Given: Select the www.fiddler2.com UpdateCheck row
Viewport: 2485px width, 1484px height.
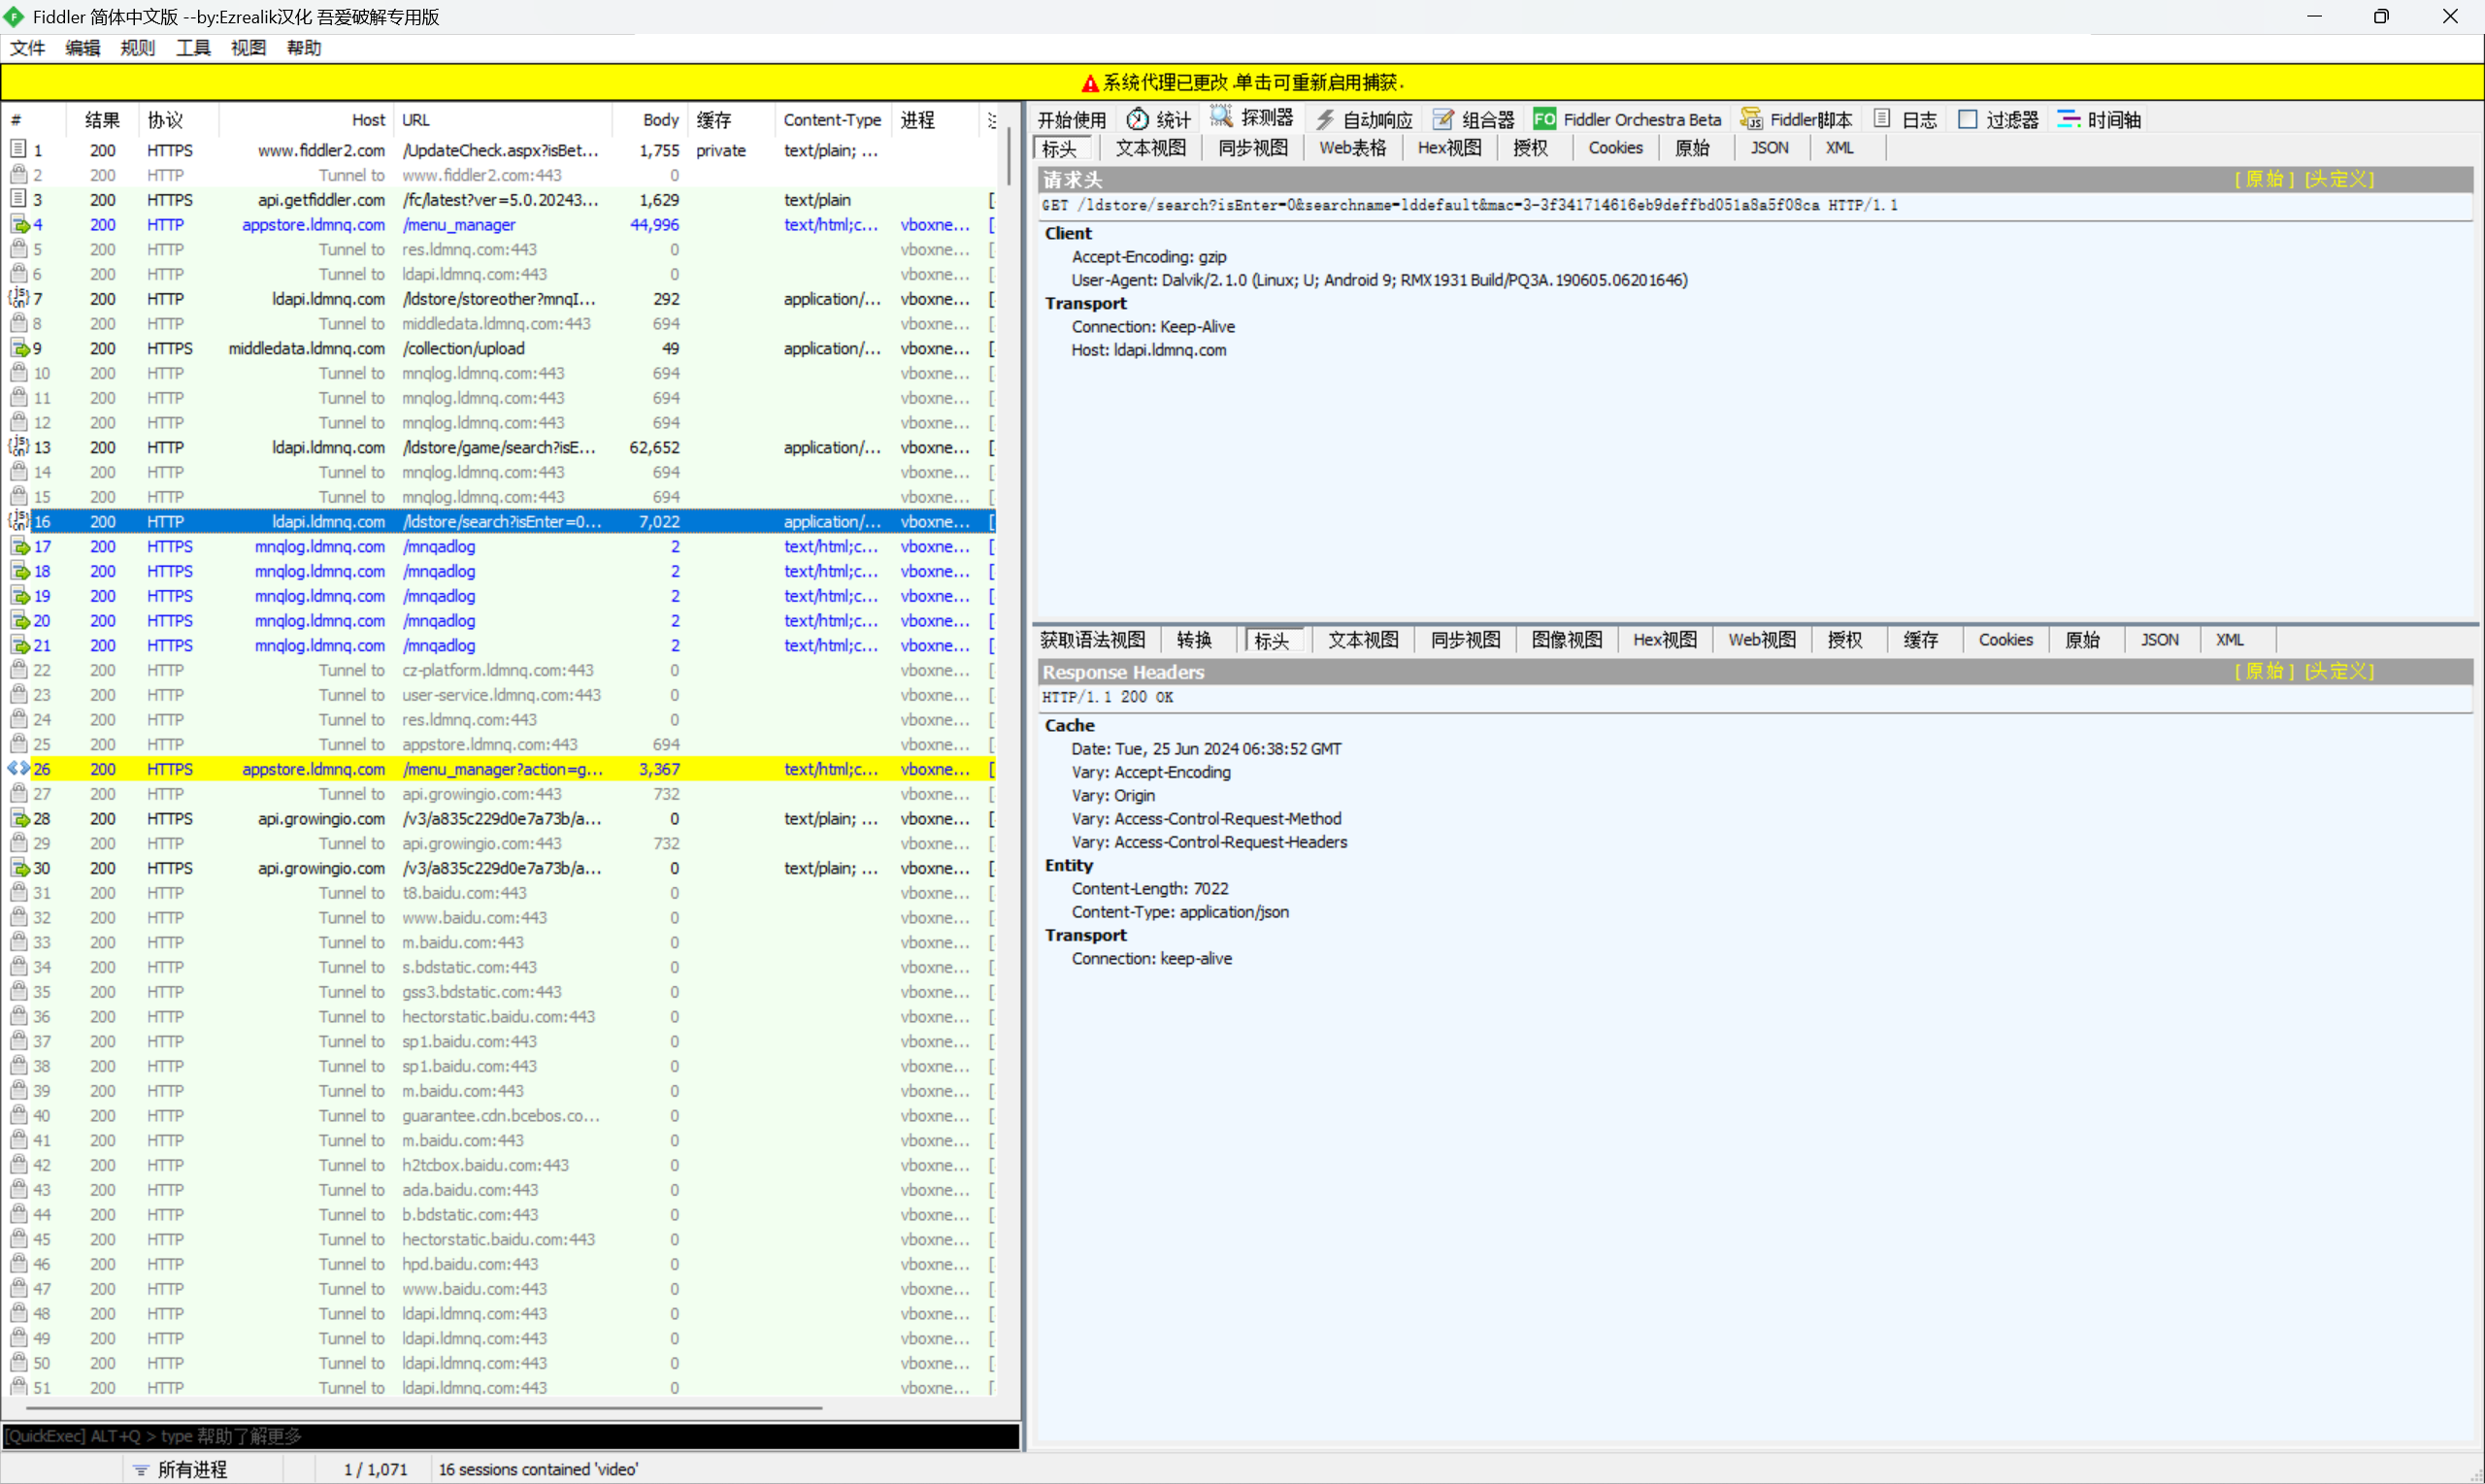Looking at the screenshot, I should click(x=500, y=149).
